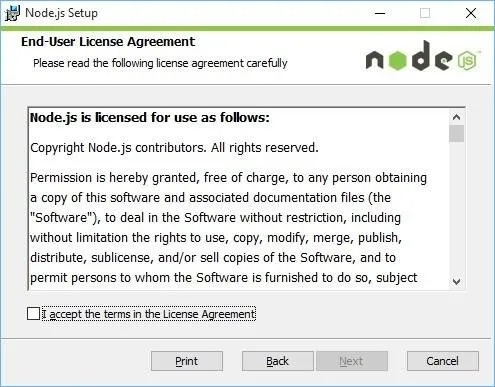This screenshot has width=495, height=387.
Task: Click the scroll up arrow of license text
Action: pyautogui.click(x=456, y=117)
